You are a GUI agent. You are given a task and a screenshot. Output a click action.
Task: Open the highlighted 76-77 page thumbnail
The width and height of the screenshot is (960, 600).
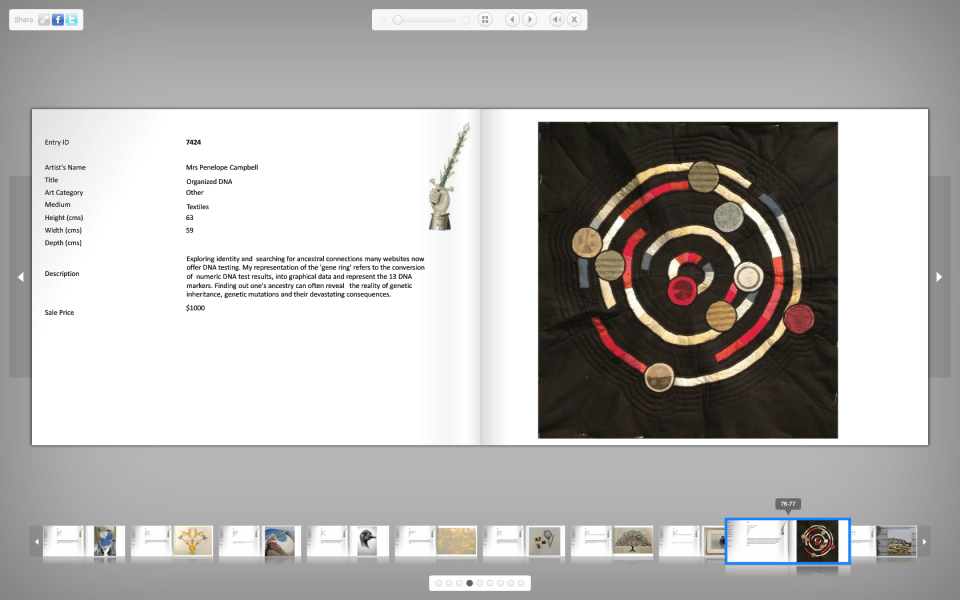(787, 540)
